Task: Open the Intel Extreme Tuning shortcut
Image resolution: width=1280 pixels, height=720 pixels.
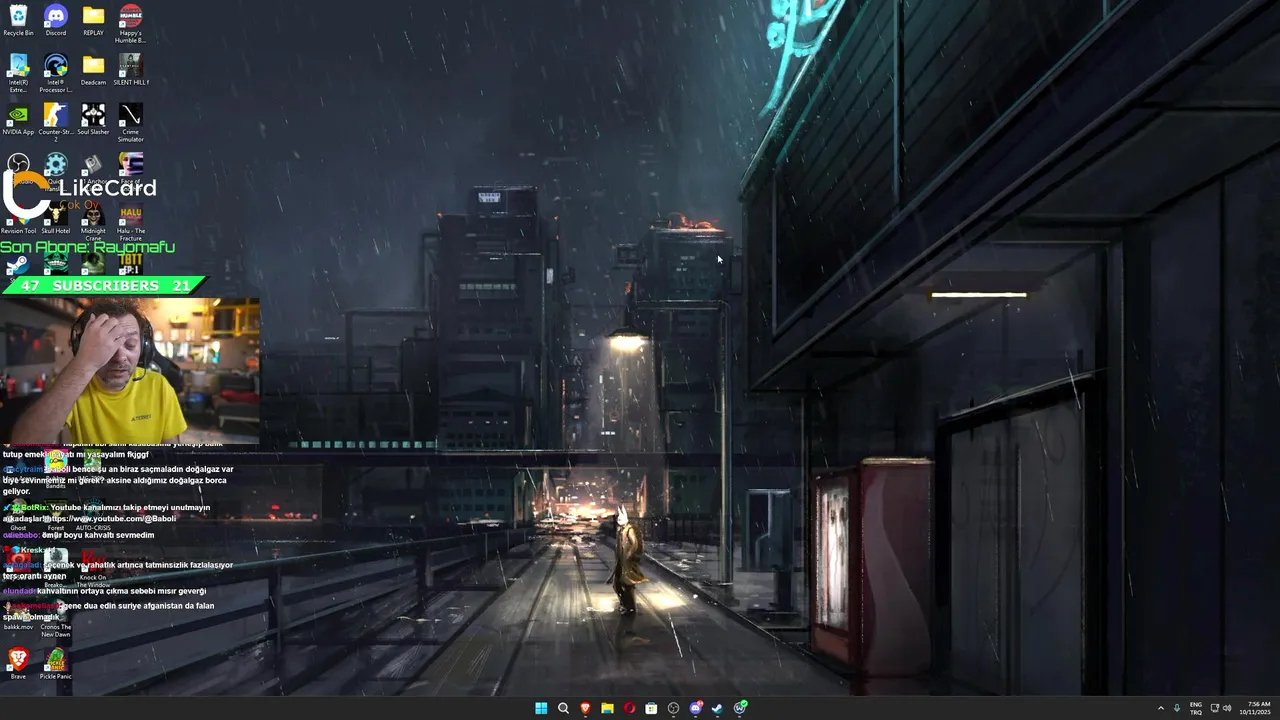Action: point(18,73)
